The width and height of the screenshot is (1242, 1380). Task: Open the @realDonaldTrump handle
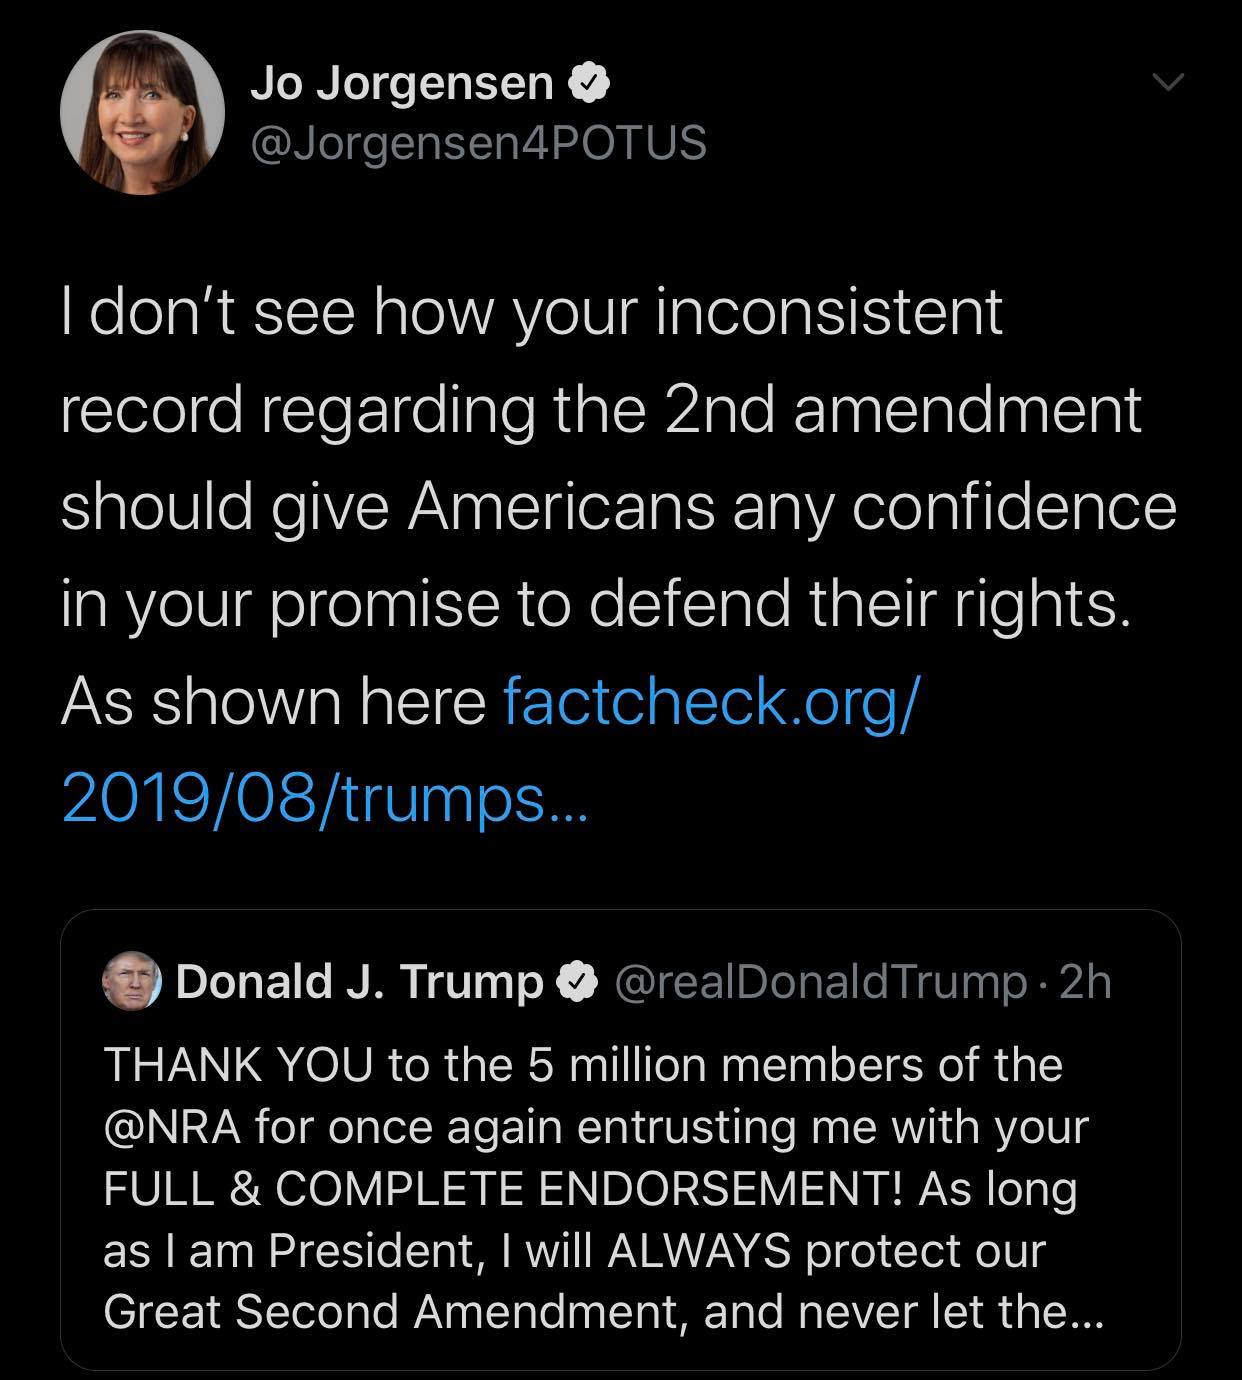818,982
